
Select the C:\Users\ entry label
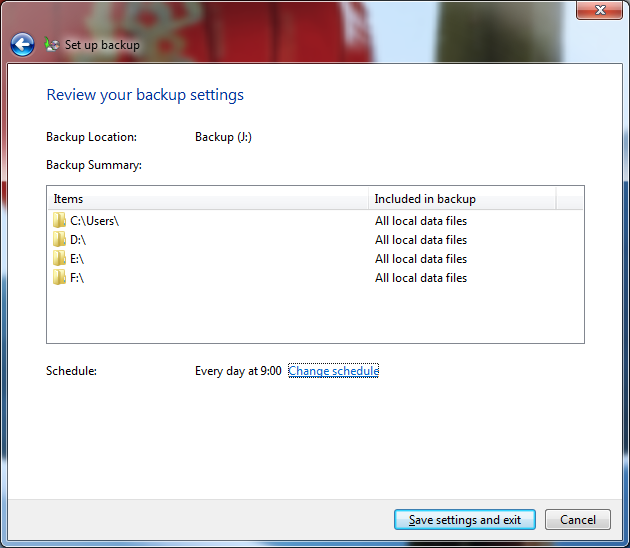(x=95, y=221)
